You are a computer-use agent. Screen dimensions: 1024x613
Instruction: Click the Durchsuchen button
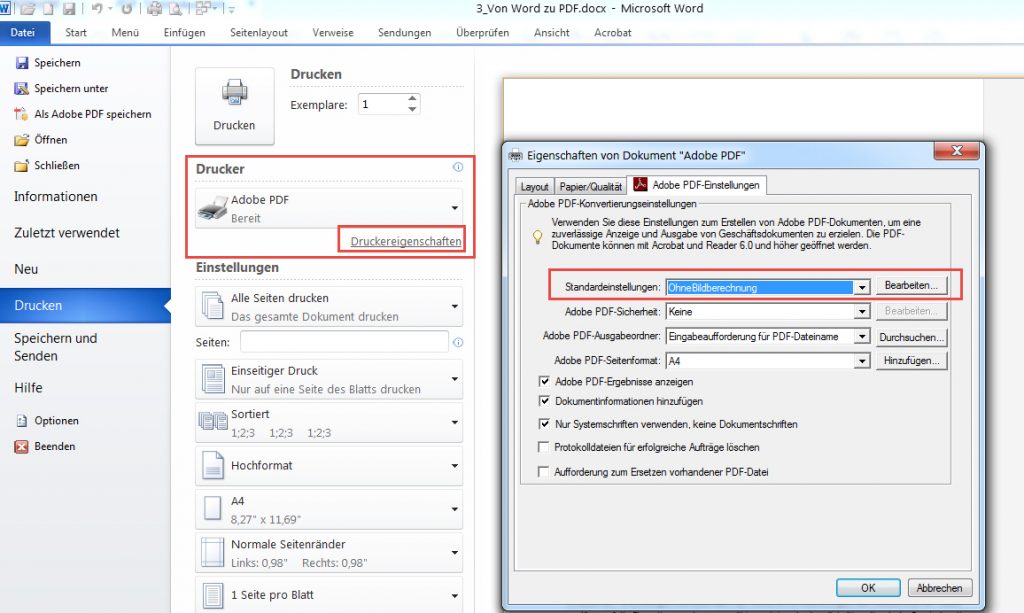tap(912, 337)
